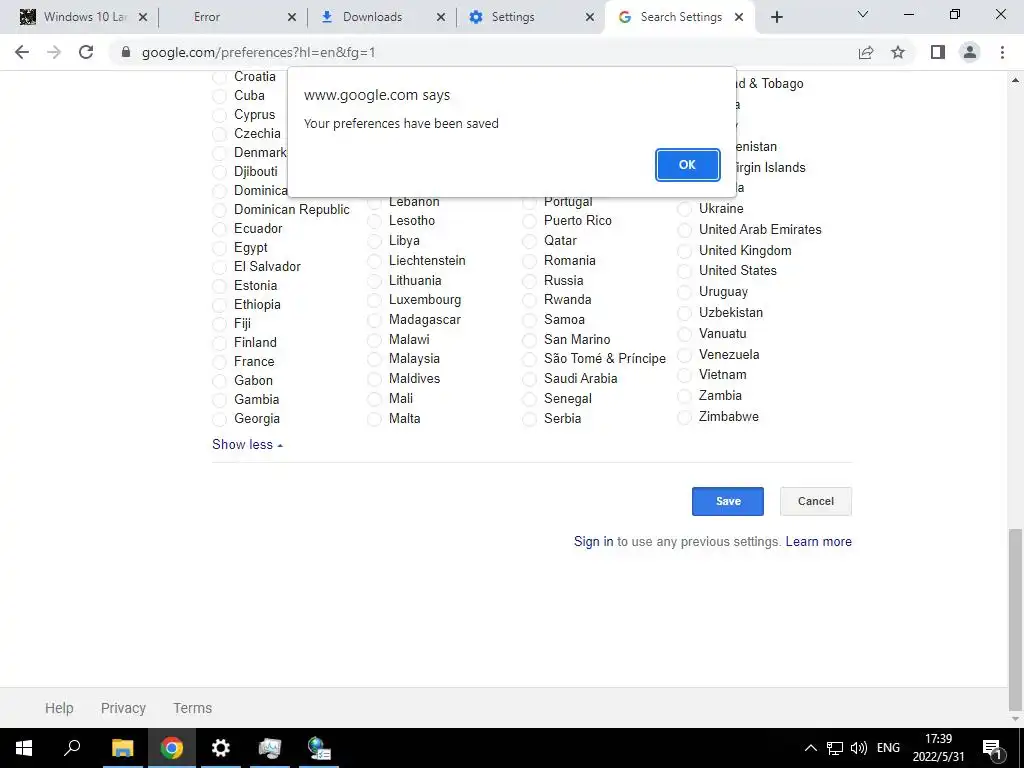Open the volume tray icon
The image size is (1024, 768).
[859, 748]
